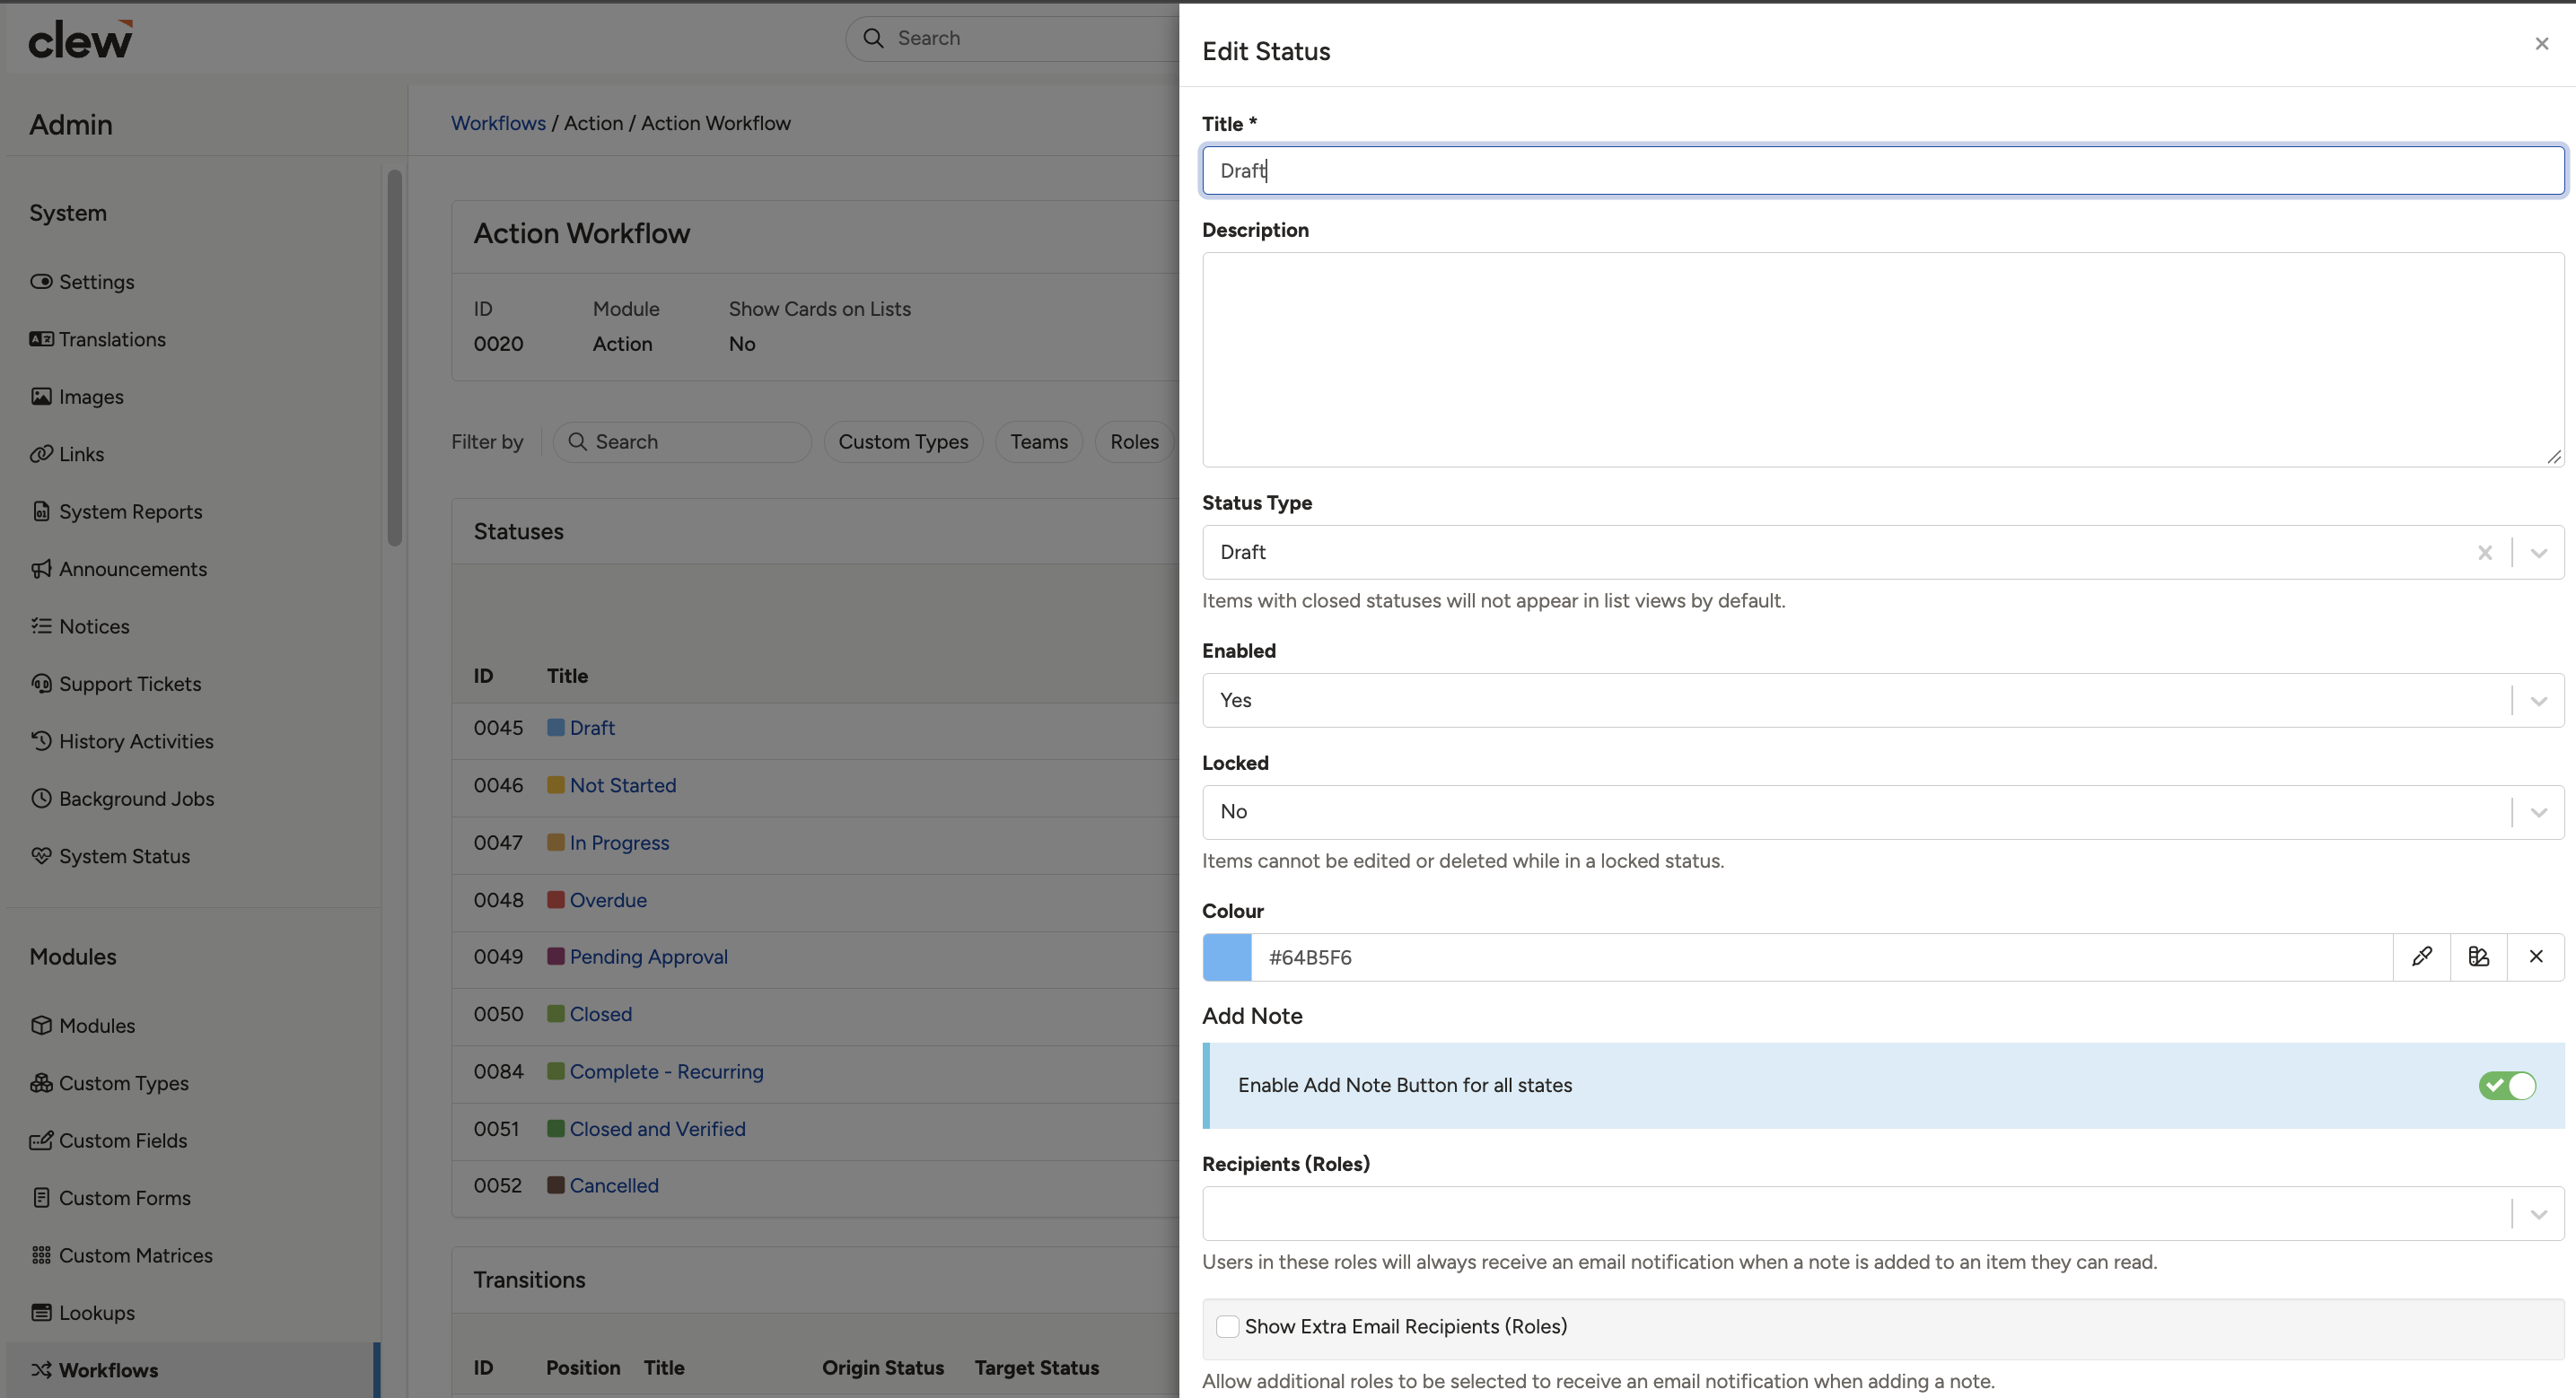Open Settings in the System sidebar
The height and width of the screenshot is (1398, 2576).
coord(82,282)
